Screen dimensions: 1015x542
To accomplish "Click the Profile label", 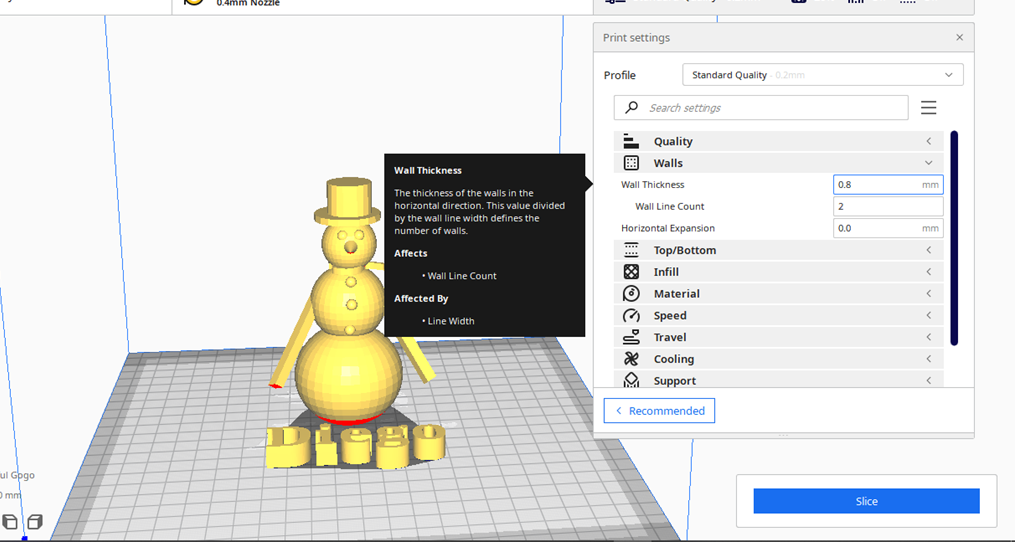I will [619, 75].
